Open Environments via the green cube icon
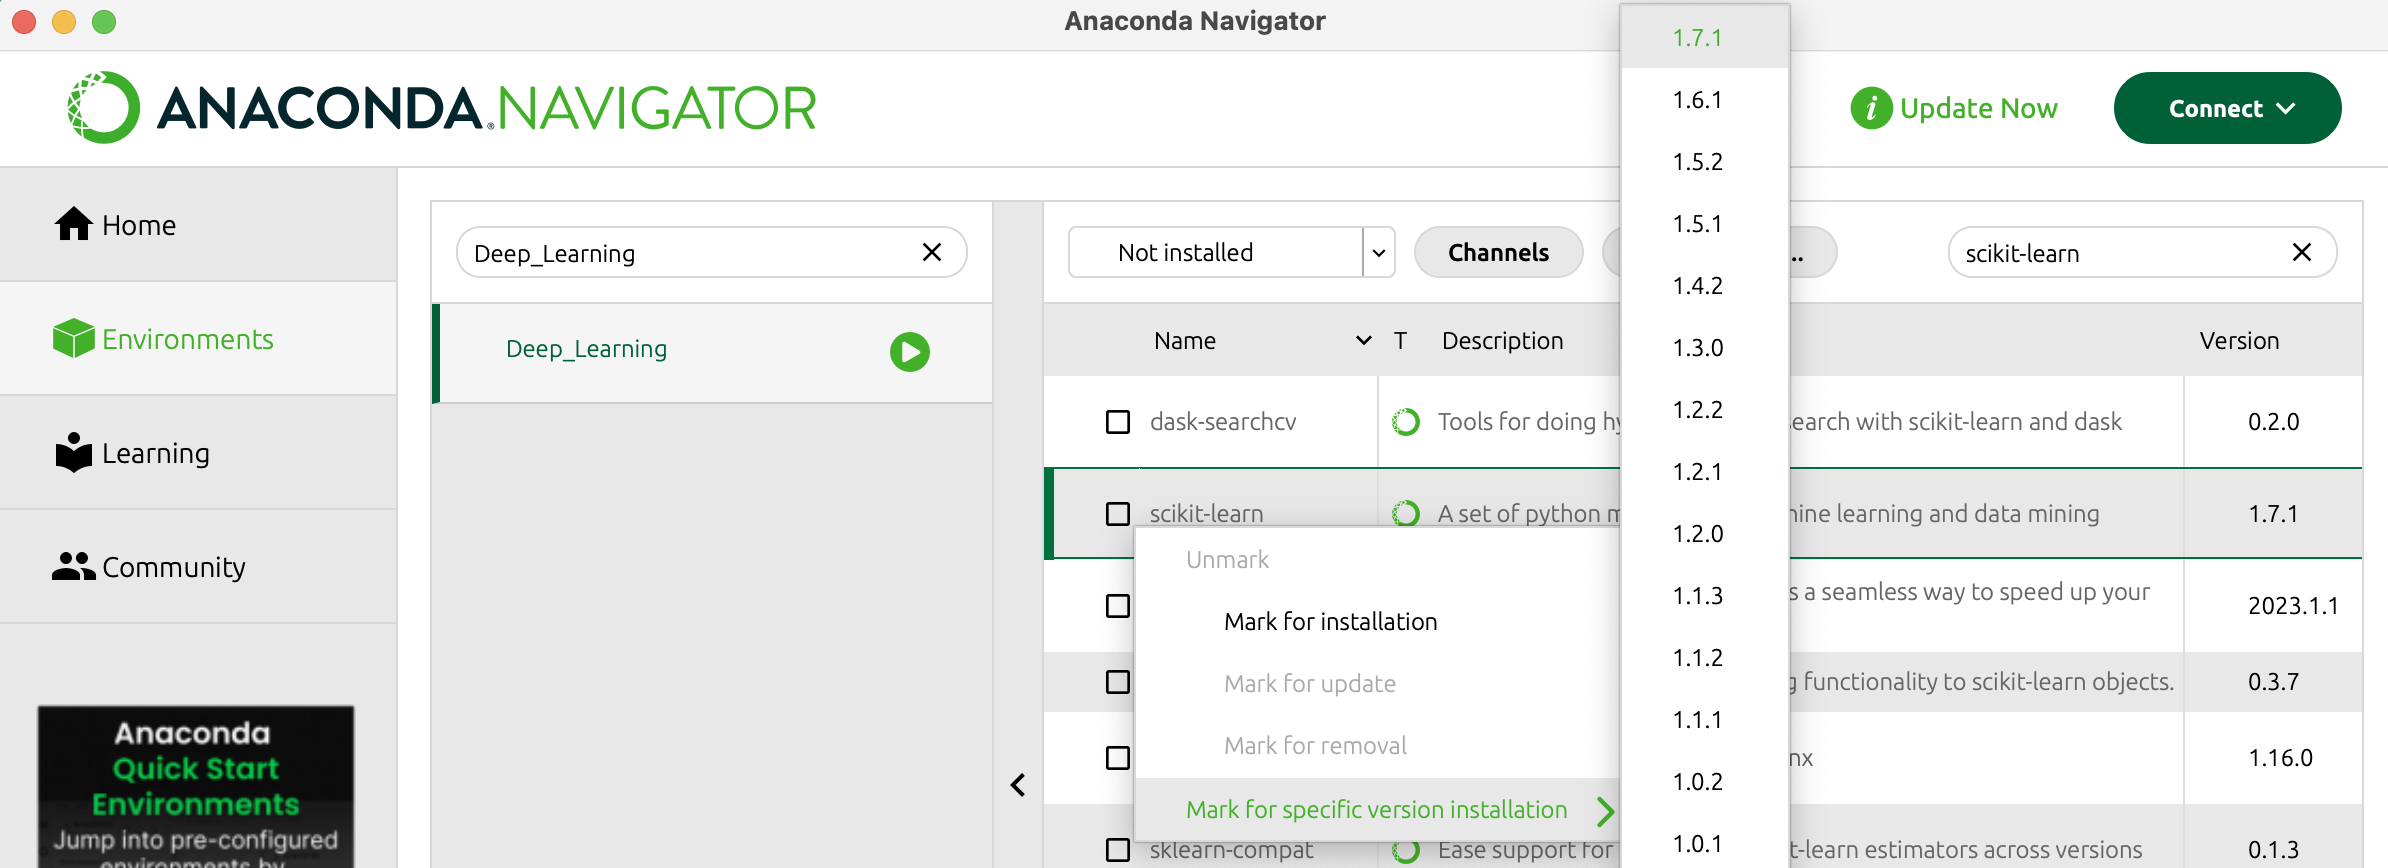2388x868 pixels. [x=73, y=339]
